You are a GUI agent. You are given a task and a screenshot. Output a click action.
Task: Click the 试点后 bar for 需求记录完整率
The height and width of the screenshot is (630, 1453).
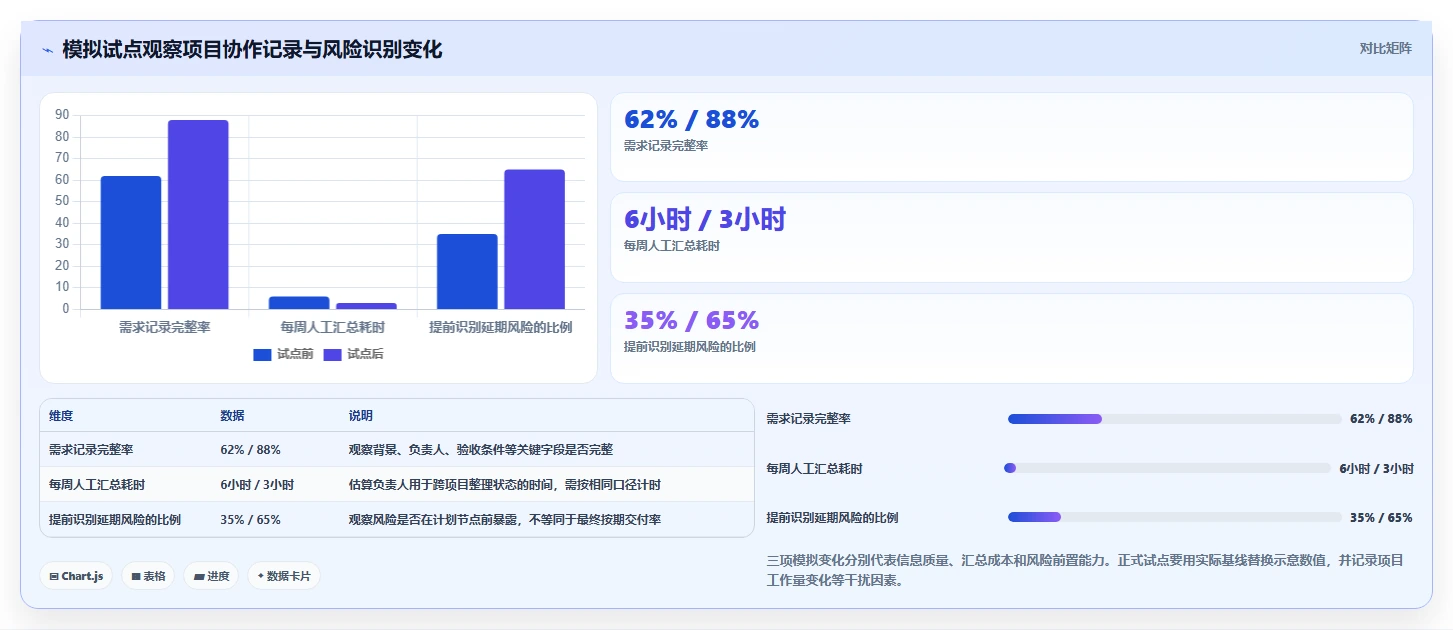point(198,214)
